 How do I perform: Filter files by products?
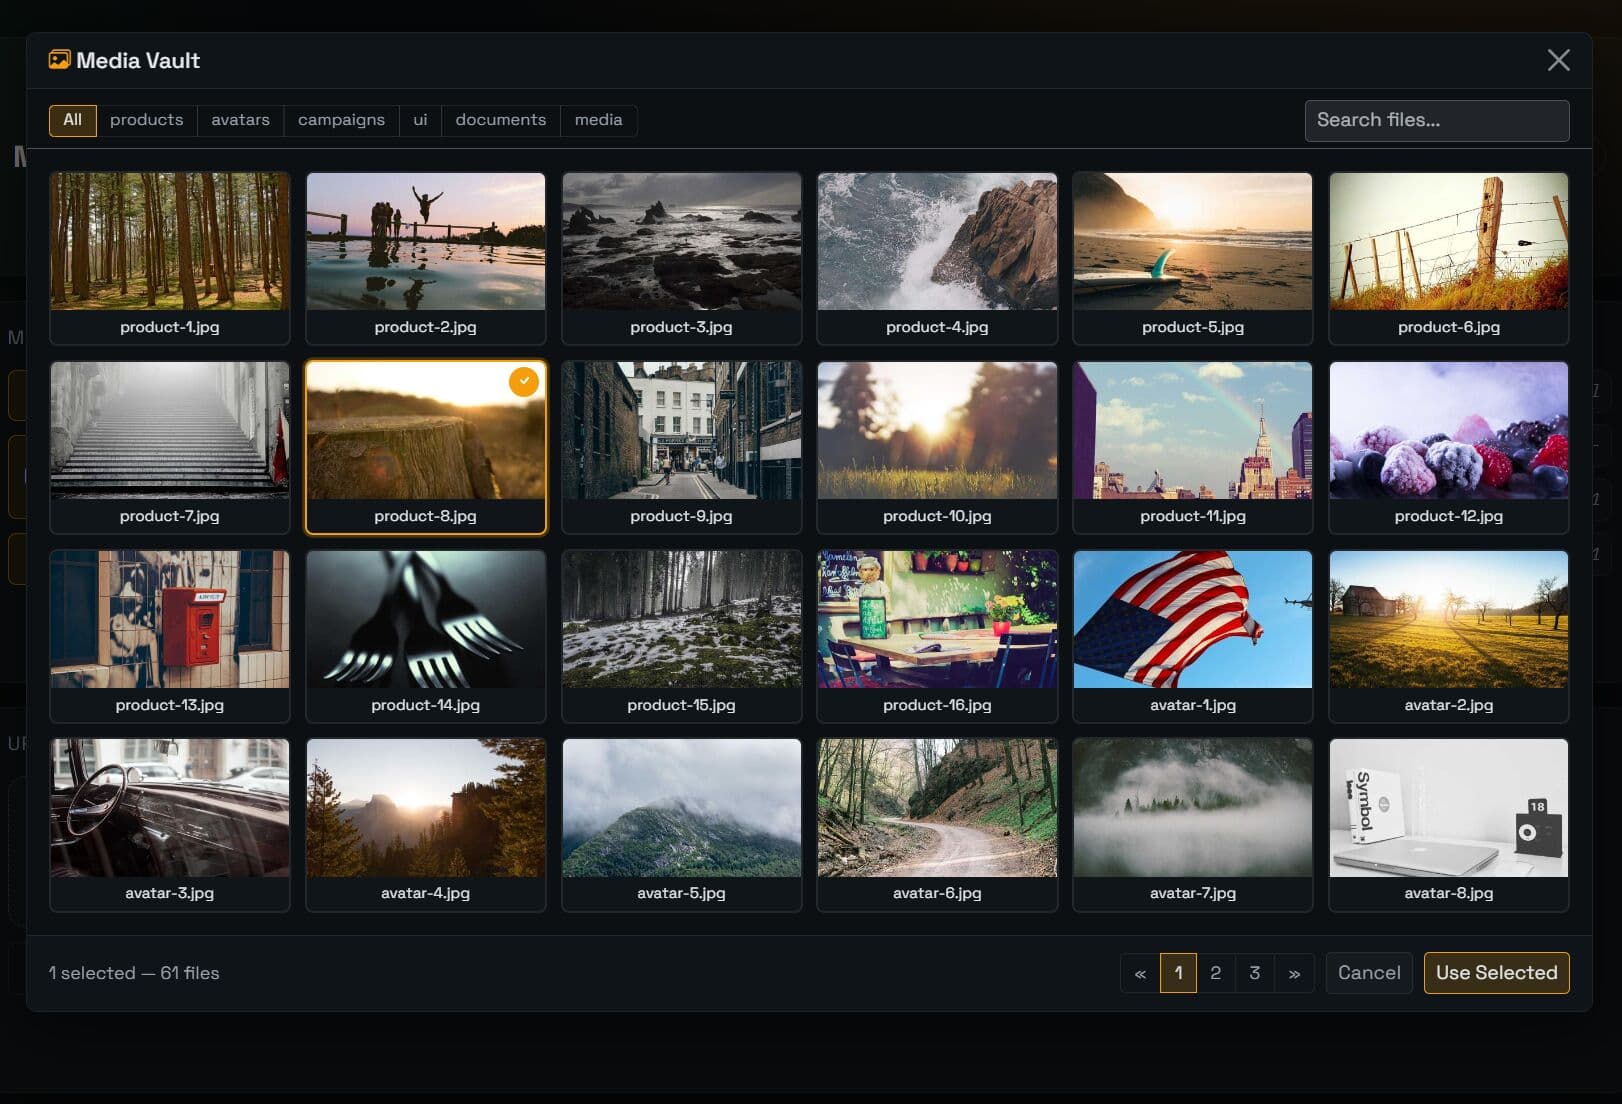tap(146, 120)
